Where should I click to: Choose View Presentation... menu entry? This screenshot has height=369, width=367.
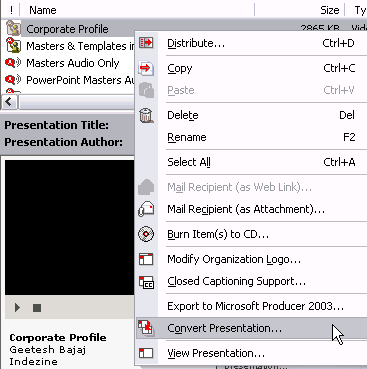coord(250,353)
